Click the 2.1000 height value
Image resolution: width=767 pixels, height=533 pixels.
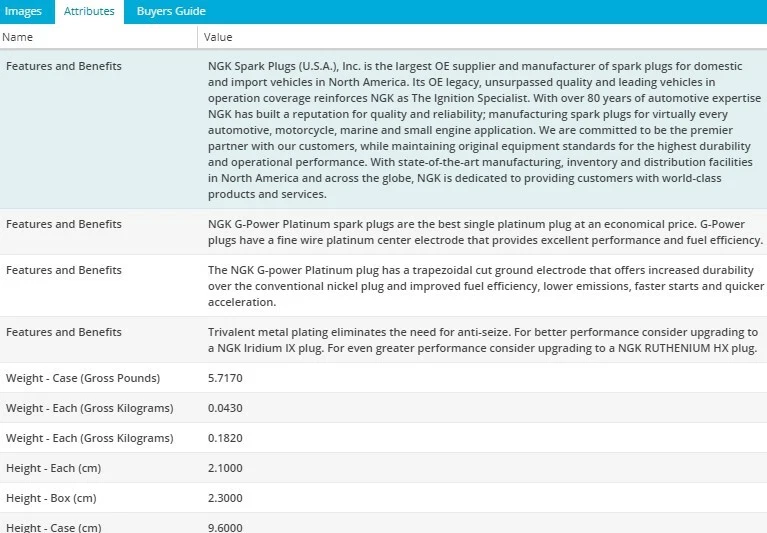[225, 468]
